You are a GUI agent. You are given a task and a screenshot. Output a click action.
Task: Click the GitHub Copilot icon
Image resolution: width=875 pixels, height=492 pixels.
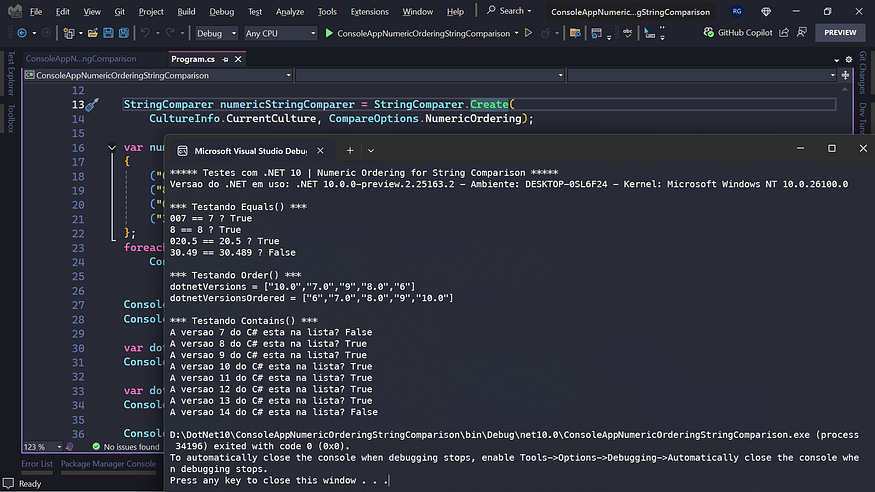click(709, 33)
